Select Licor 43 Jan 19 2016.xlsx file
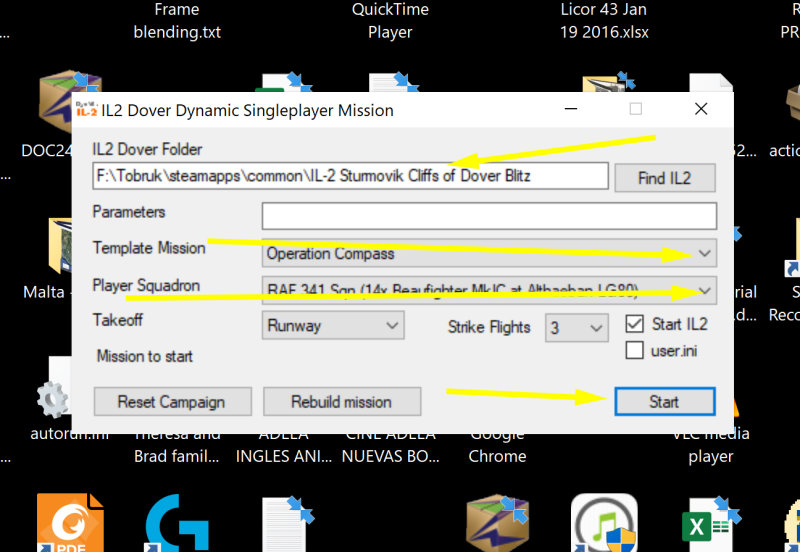This screenshot has height=552, width=800. 604,20
